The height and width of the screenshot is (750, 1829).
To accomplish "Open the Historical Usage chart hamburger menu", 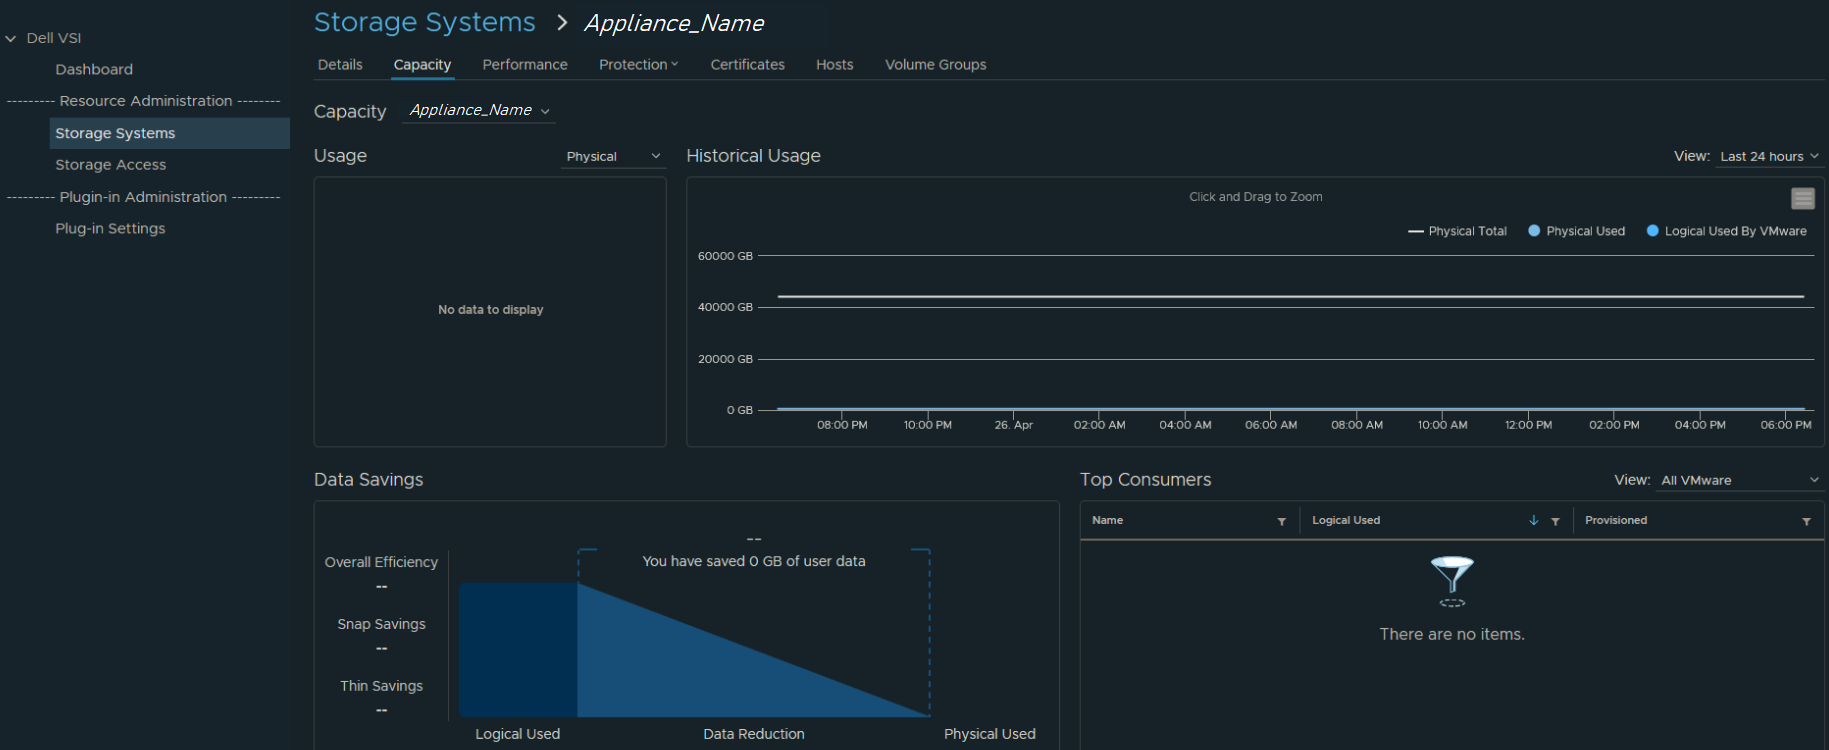I will pos(1802,198).
